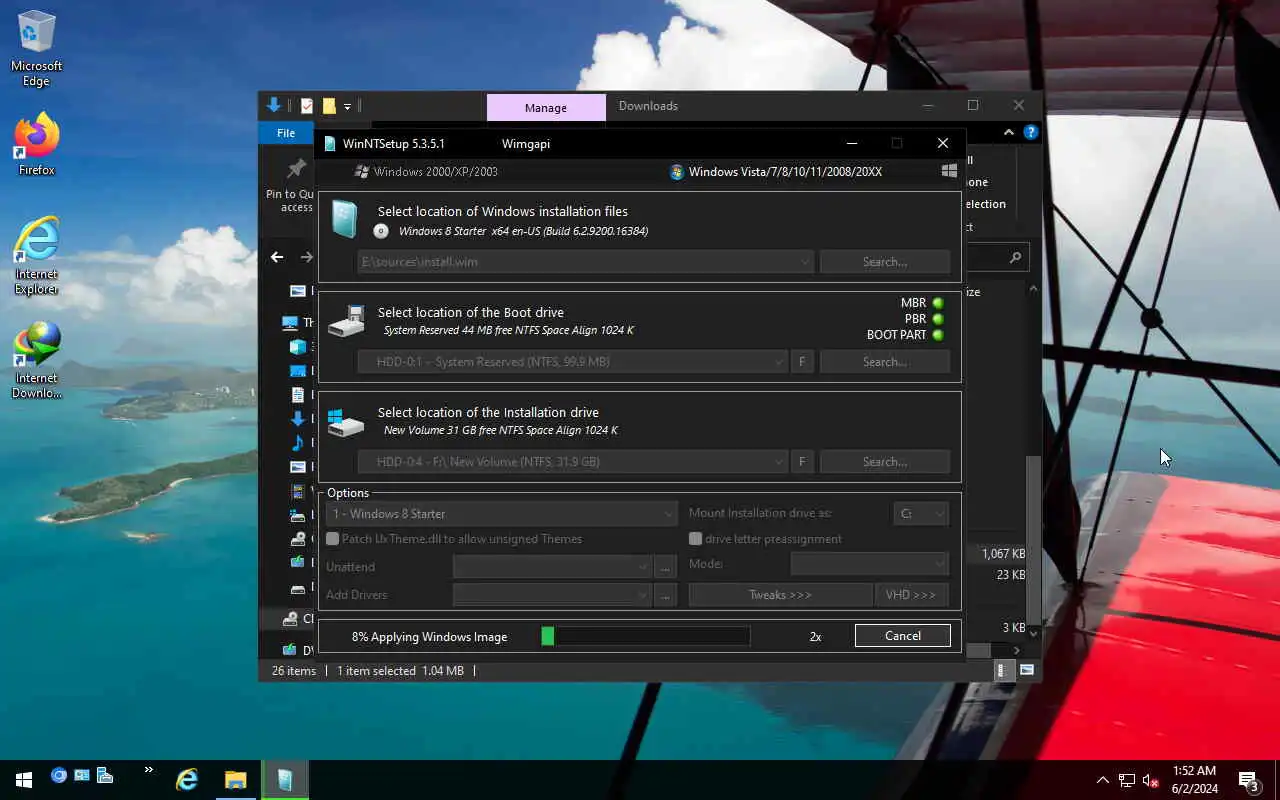
Task: Click the WinNTSetup taskbar icon
Action: pyautogui.click(x=285, y=779)
